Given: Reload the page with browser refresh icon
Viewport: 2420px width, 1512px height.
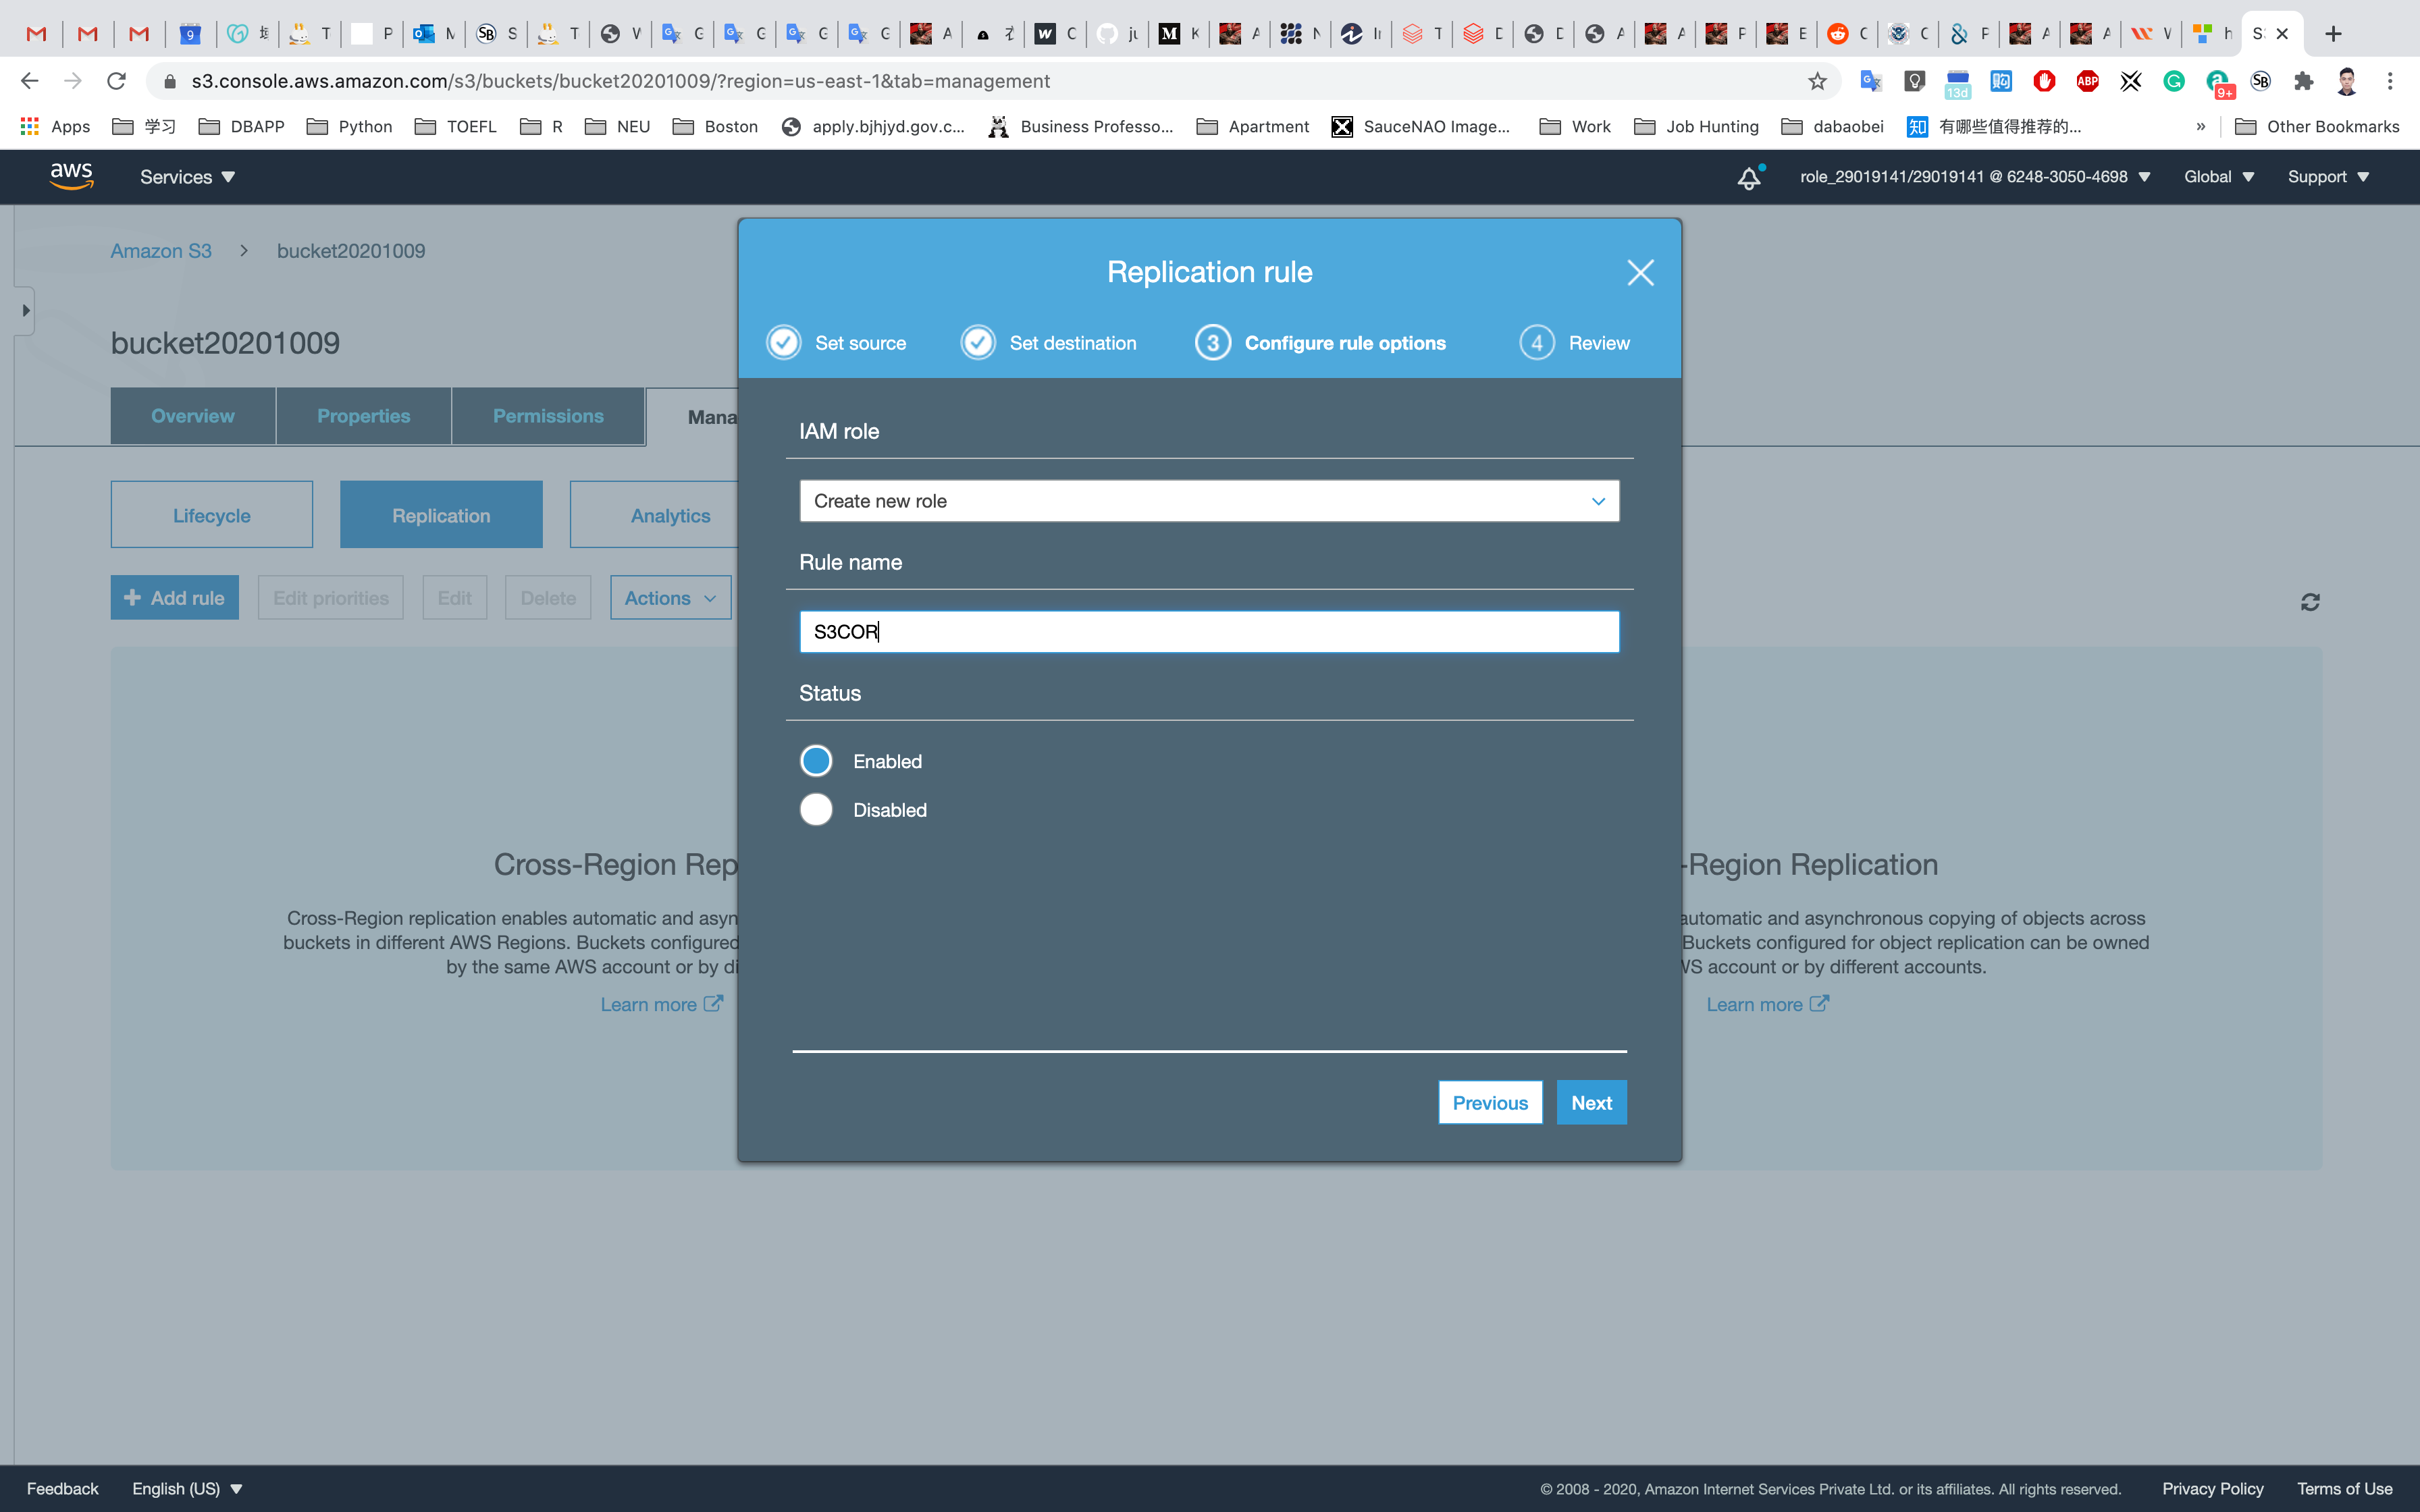Looking at the screenshot, I should pos(117,81).
